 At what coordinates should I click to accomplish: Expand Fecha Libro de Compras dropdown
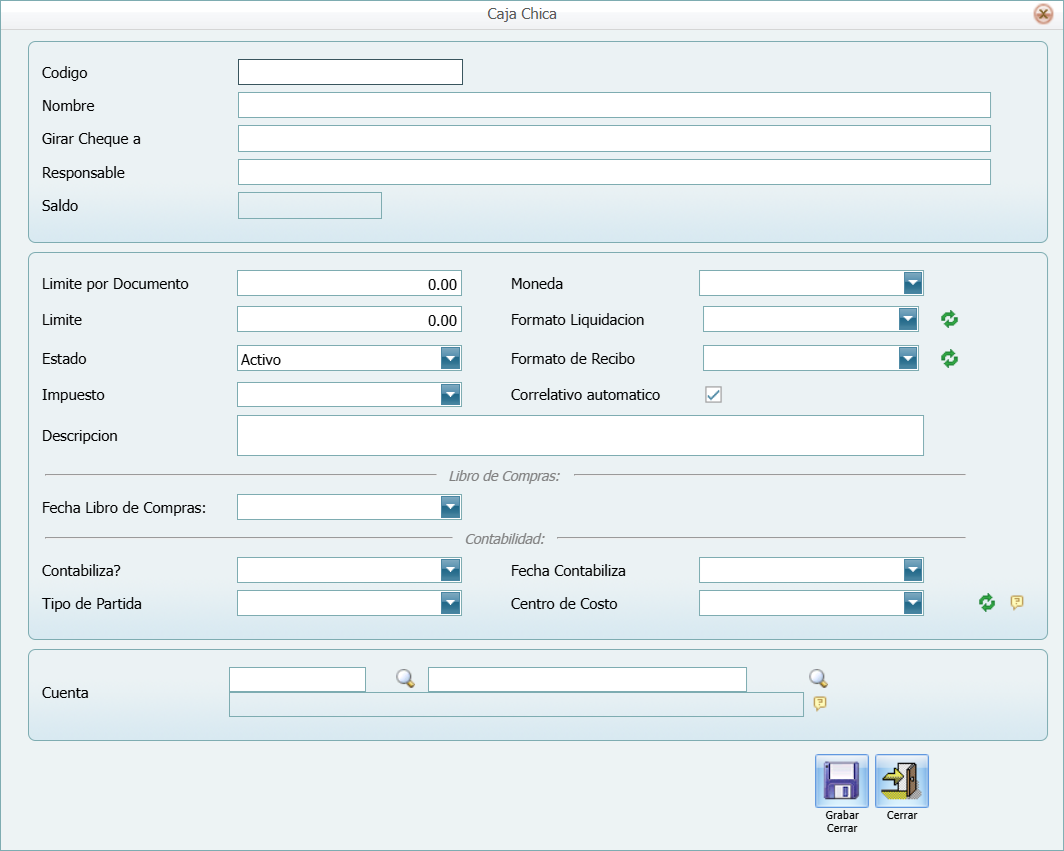tap(450, 508)
